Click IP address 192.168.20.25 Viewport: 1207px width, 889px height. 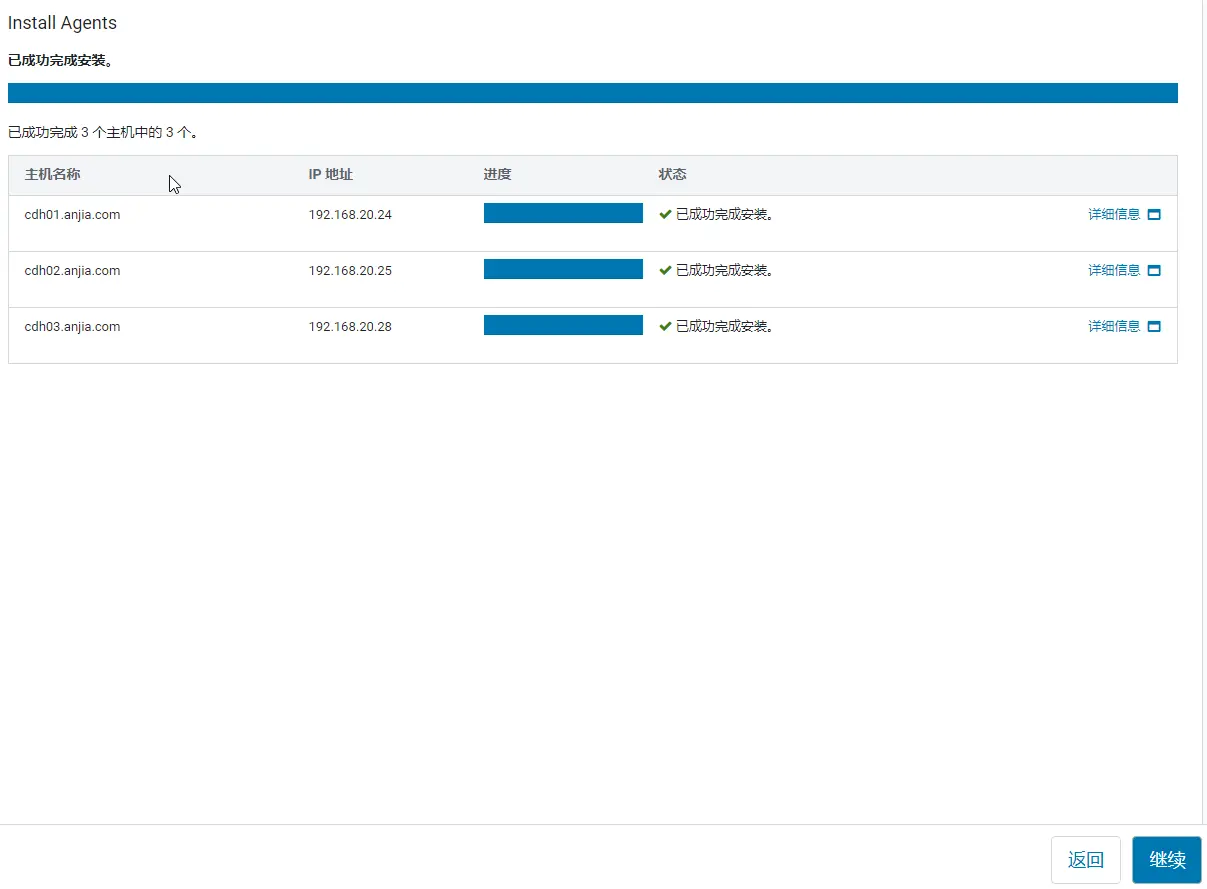click(350, 270)
